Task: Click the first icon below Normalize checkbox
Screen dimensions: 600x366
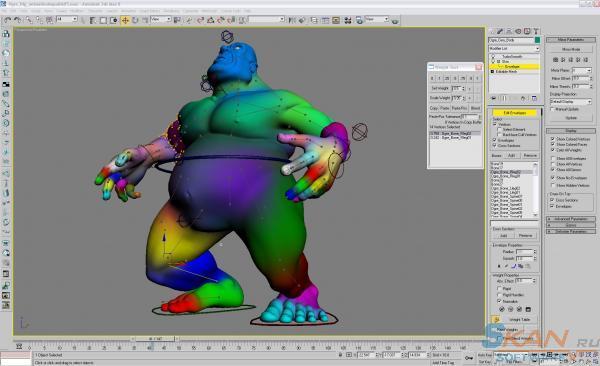Action: 502,309
